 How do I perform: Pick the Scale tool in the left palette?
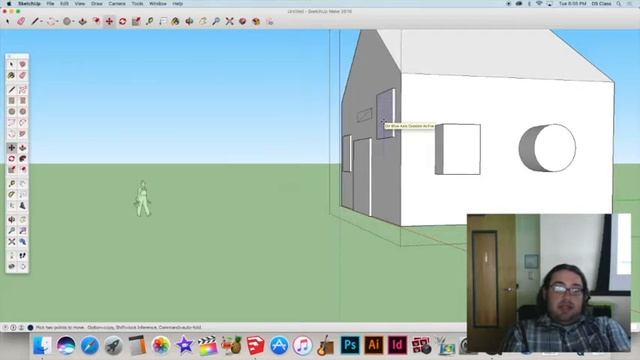[11, 169]
